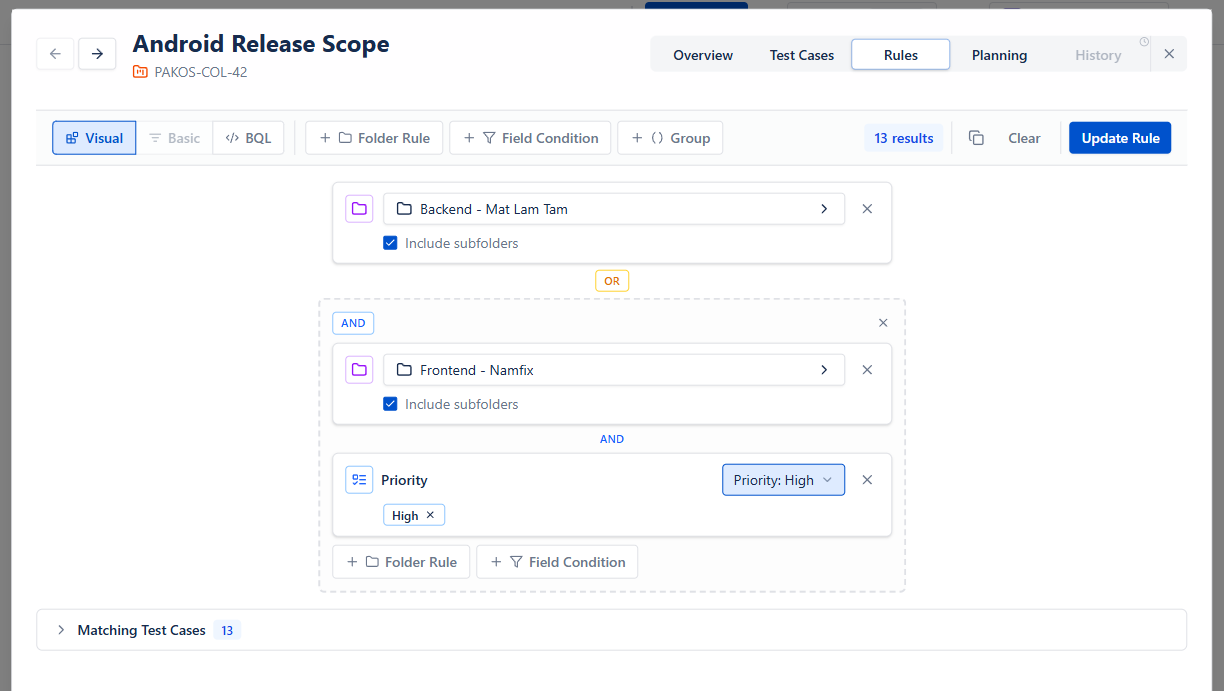1224x691 pixels.
Task: Open the Planning tab
Action: (x=999, y=55)
